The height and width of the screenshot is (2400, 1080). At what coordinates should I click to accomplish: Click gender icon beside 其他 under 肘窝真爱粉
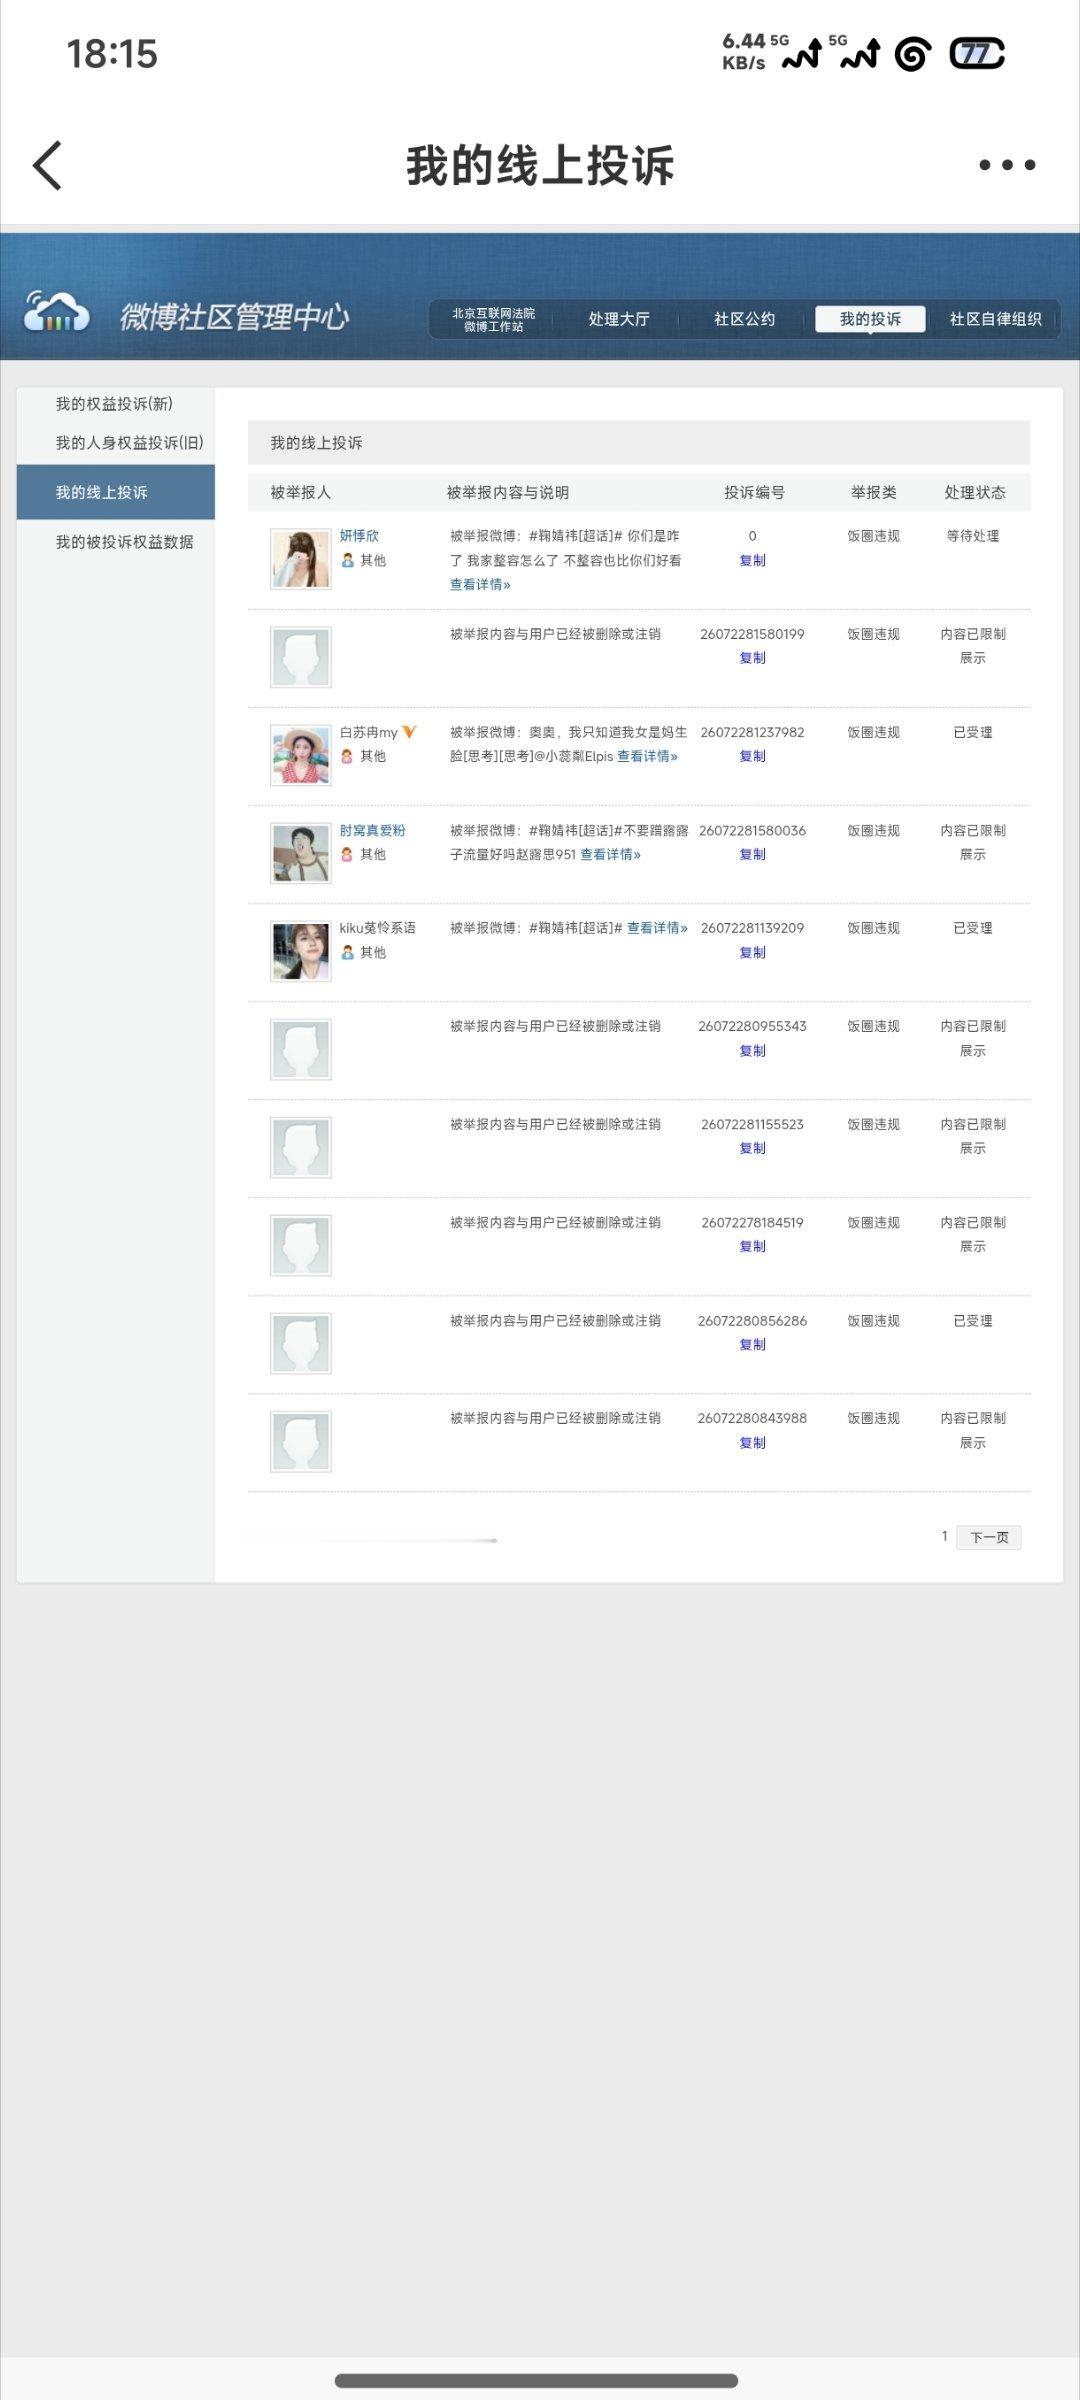coord(347,855)
